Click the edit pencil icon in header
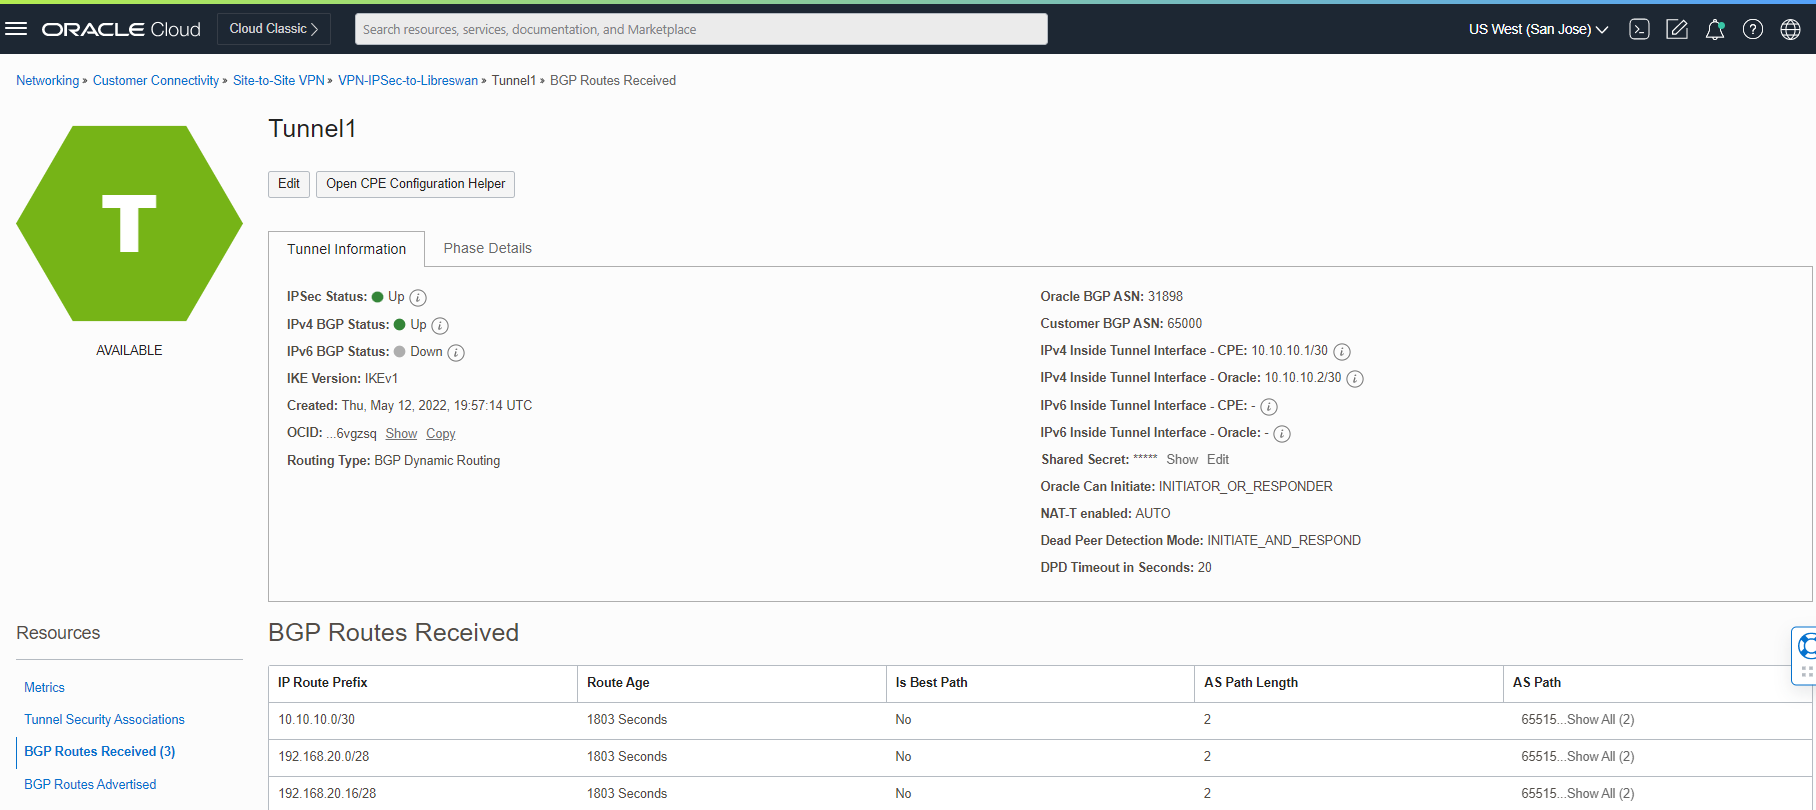The height and width of the screenshot is (810, 1816). point(1677,29)
